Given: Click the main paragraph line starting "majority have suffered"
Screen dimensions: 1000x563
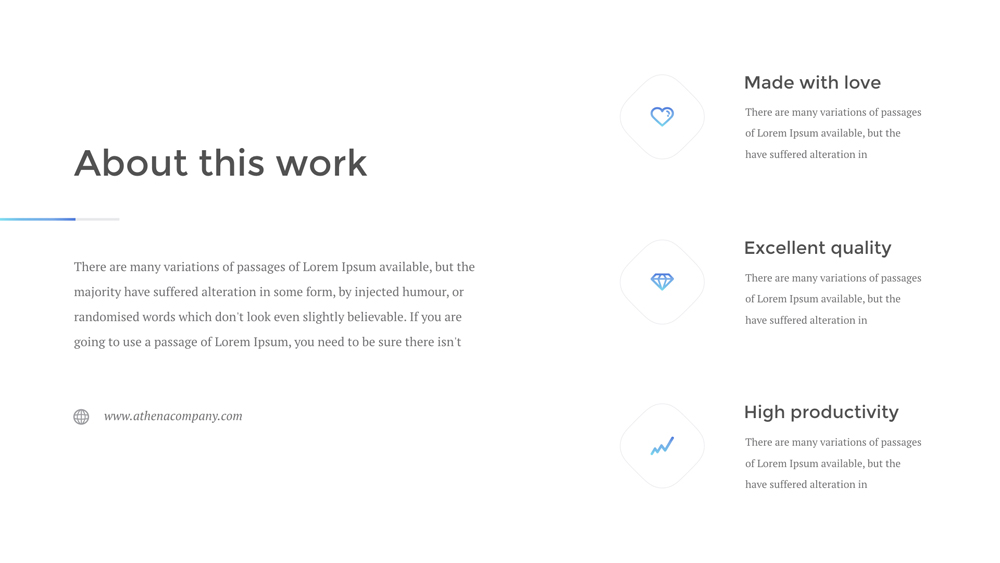Looking at the screenshot, I should click(x=268, y=292).
